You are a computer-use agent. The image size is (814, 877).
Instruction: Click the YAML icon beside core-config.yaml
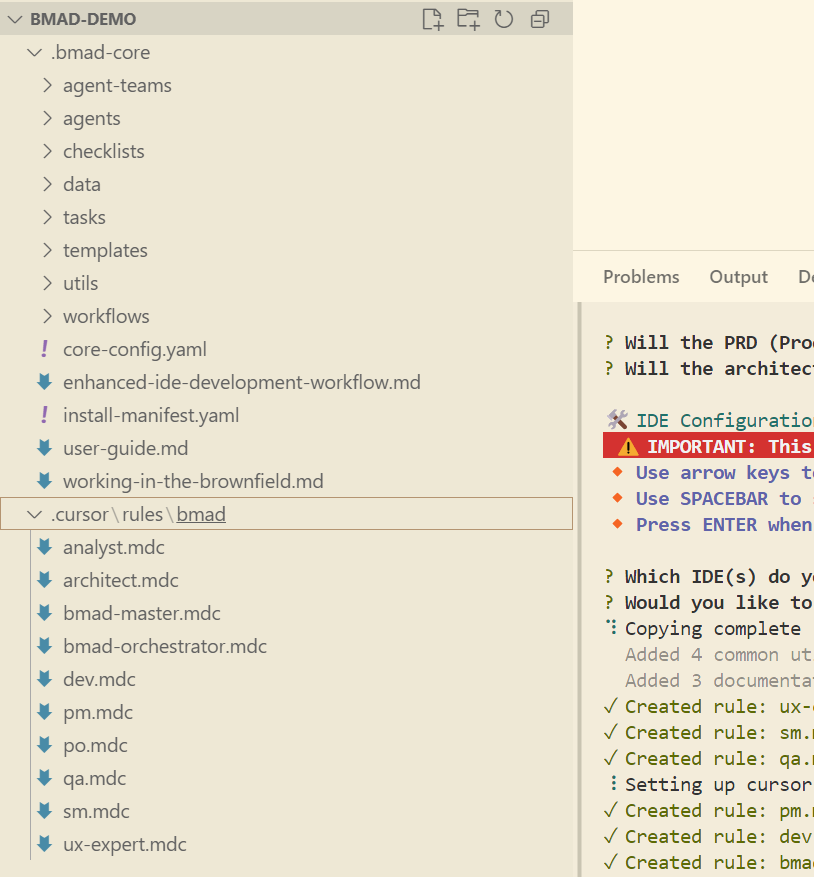44,349
